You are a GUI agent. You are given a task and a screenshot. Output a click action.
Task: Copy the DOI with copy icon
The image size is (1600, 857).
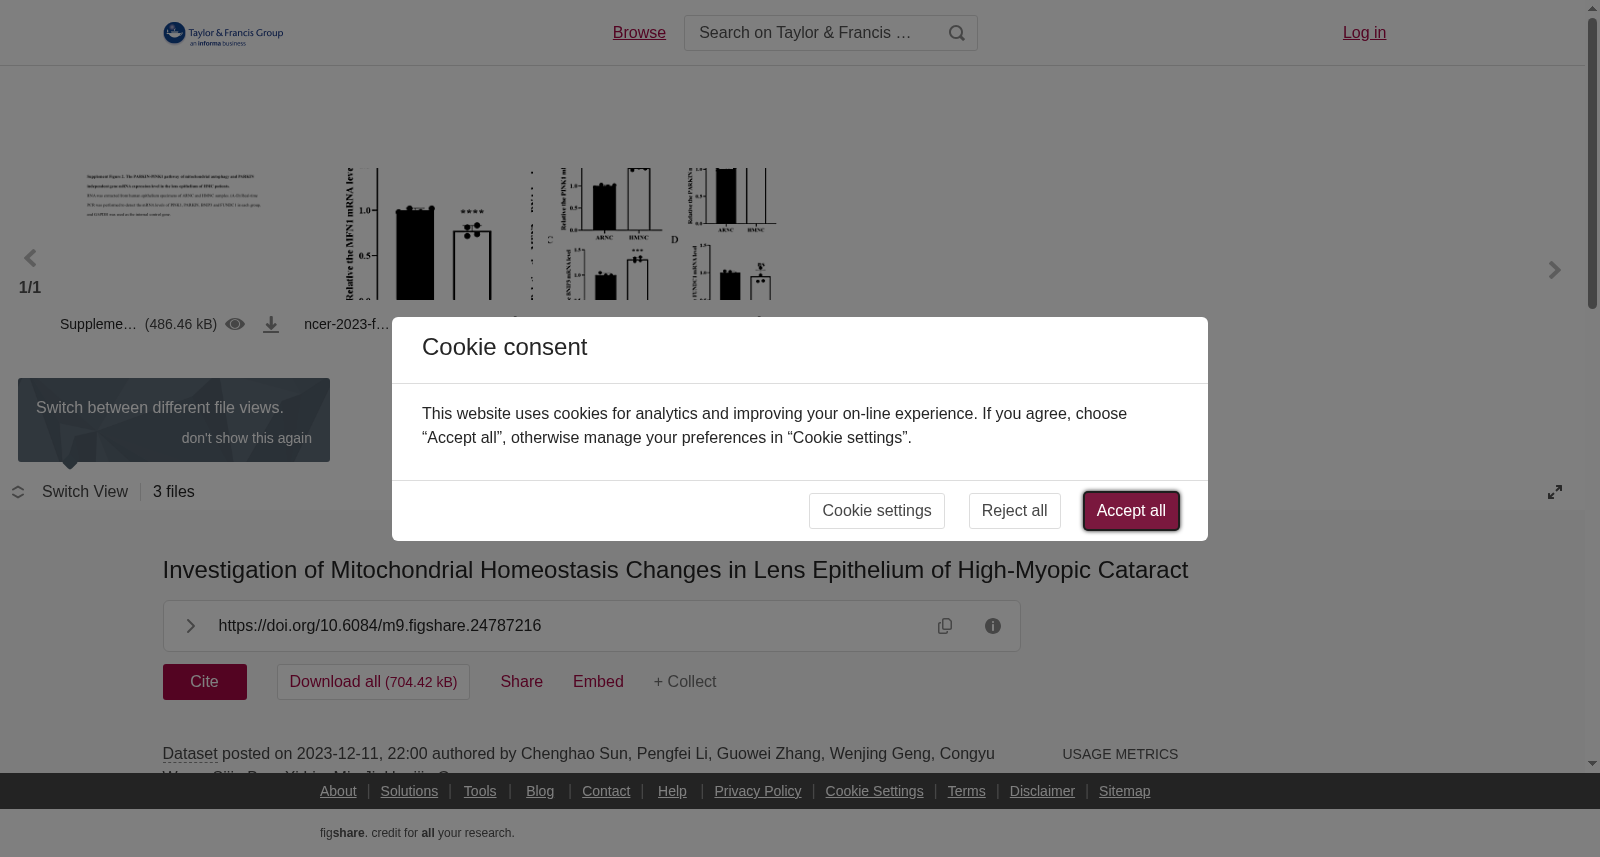pyautogui.click(x=945, y=626)
